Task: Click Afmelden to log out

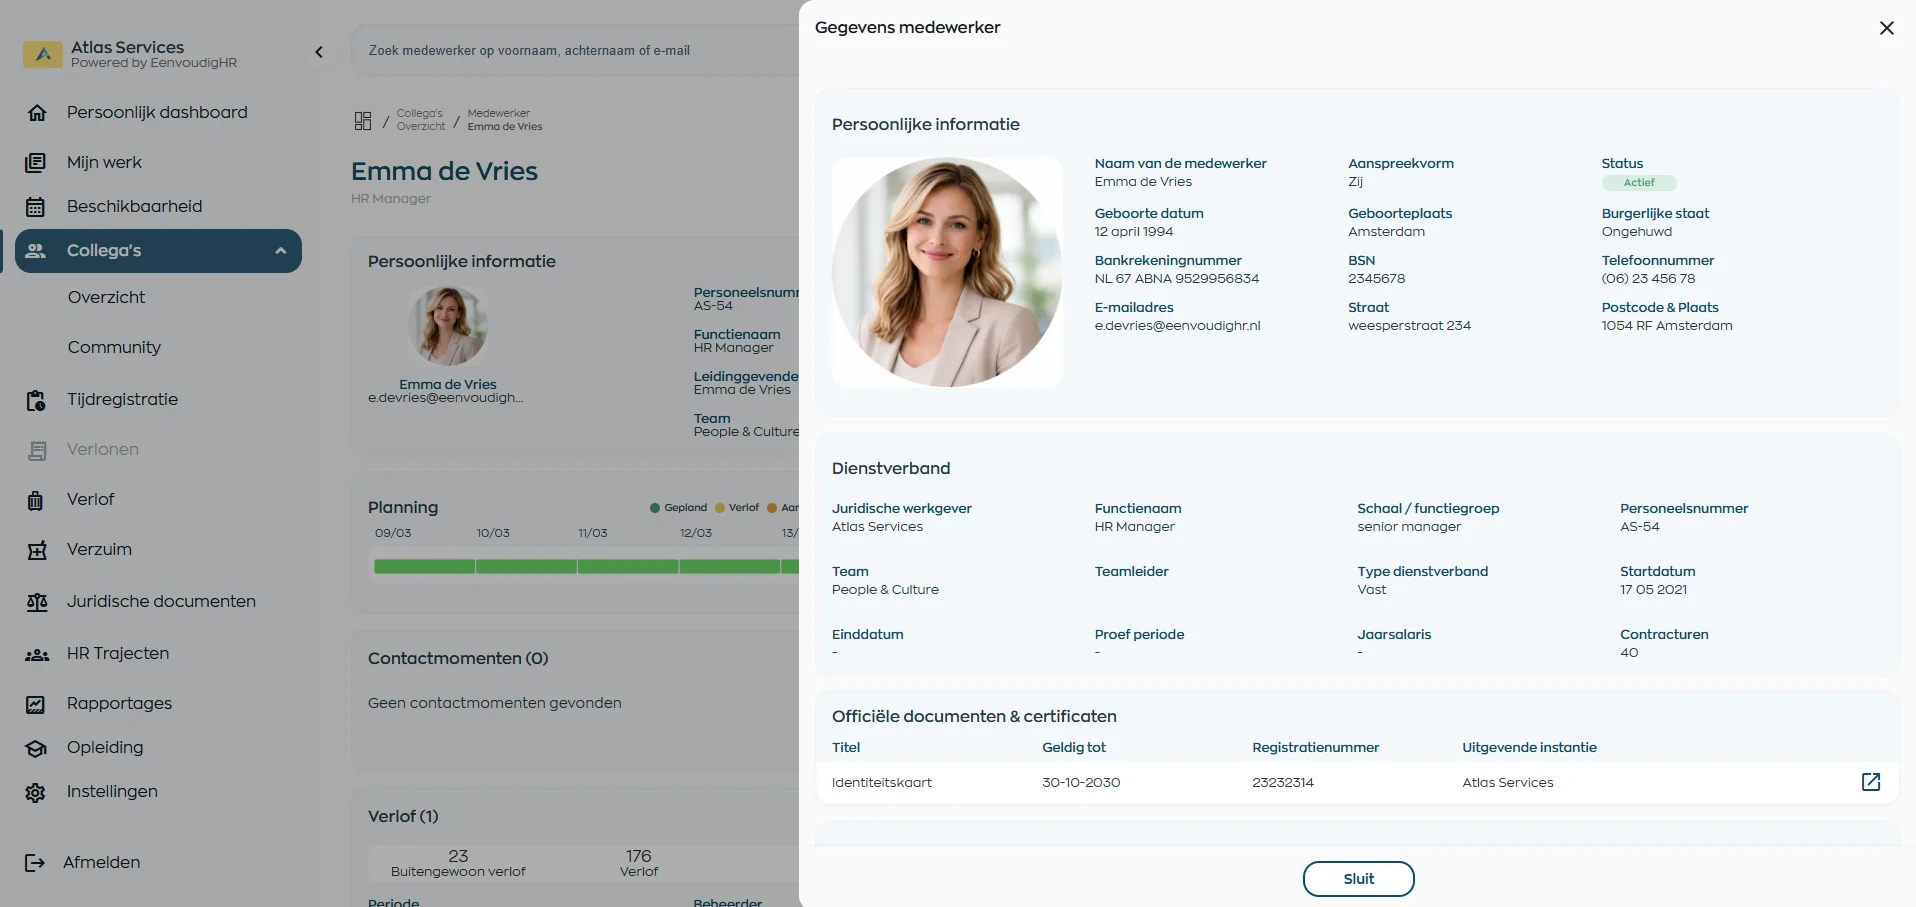Action: coord(101,862)
